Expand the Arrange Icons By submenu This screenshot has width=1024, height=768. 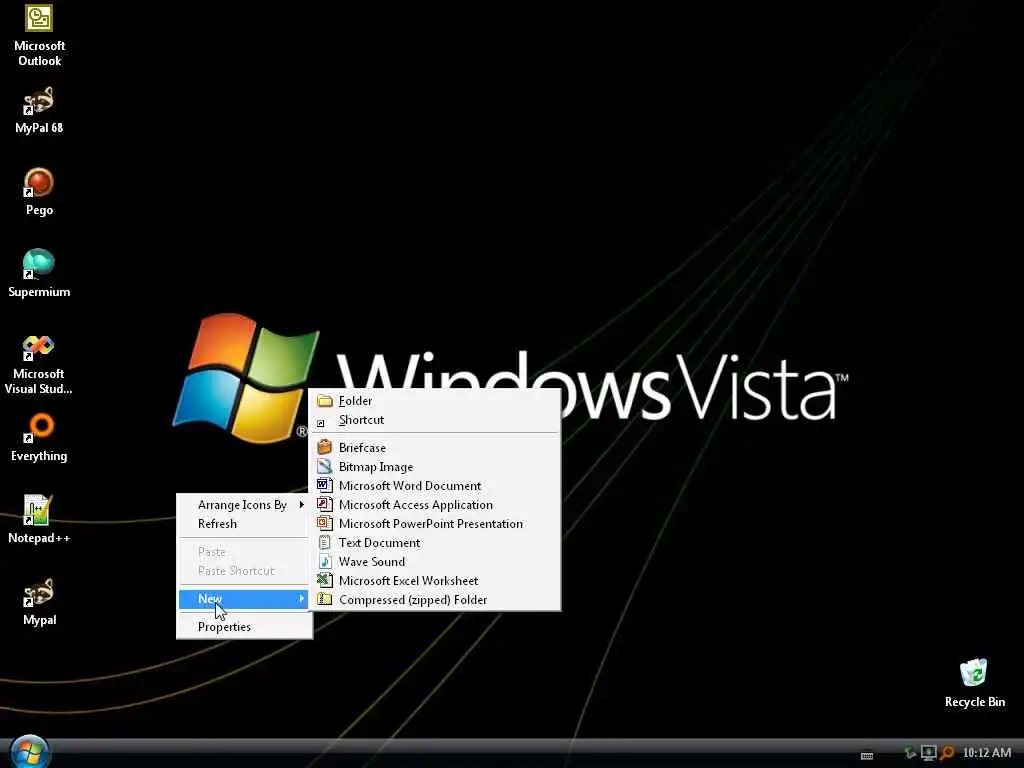pos(244,505)
